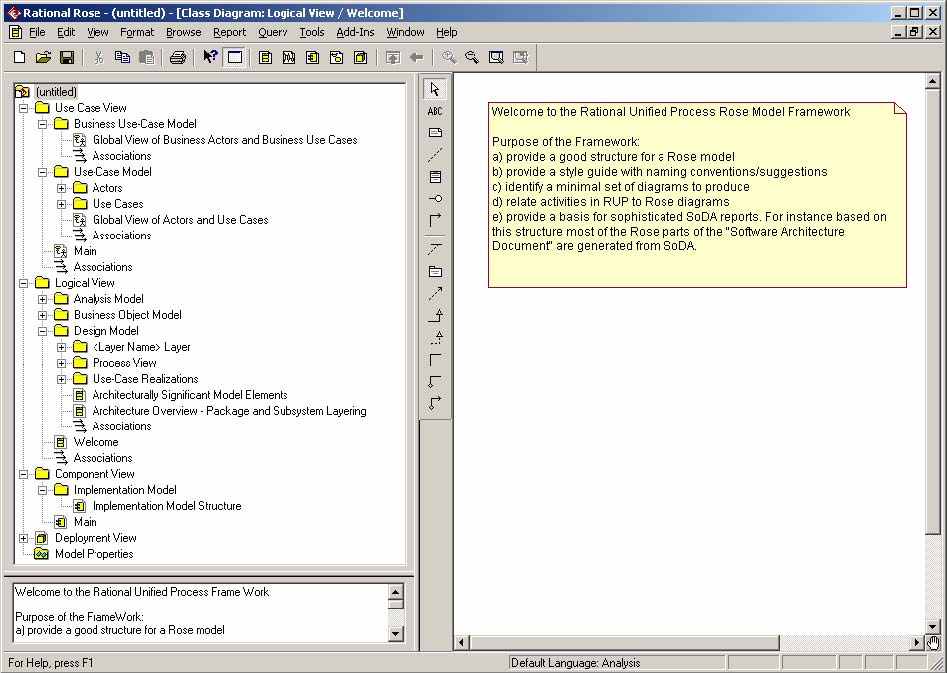The height and width of the screenshot is (673, 947).
Task: Select the Unidirectional Association tool
Action: (x=435, y=220)
